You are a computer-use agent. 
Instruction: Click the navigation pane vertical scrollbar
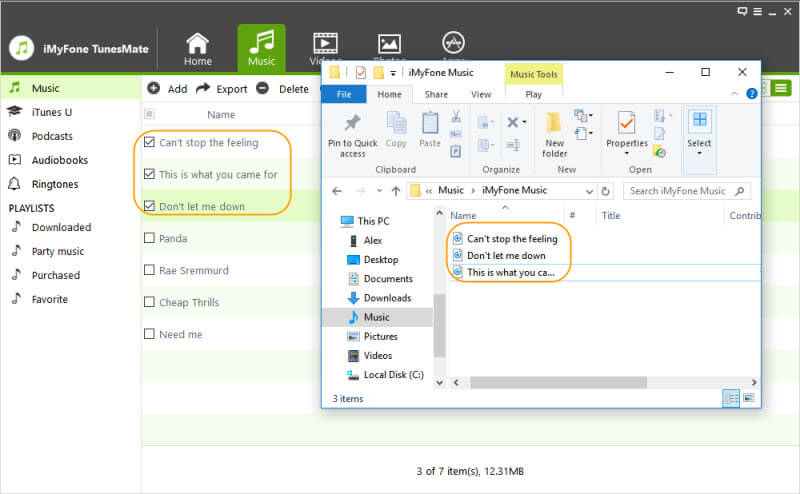(x=439, y=325)
